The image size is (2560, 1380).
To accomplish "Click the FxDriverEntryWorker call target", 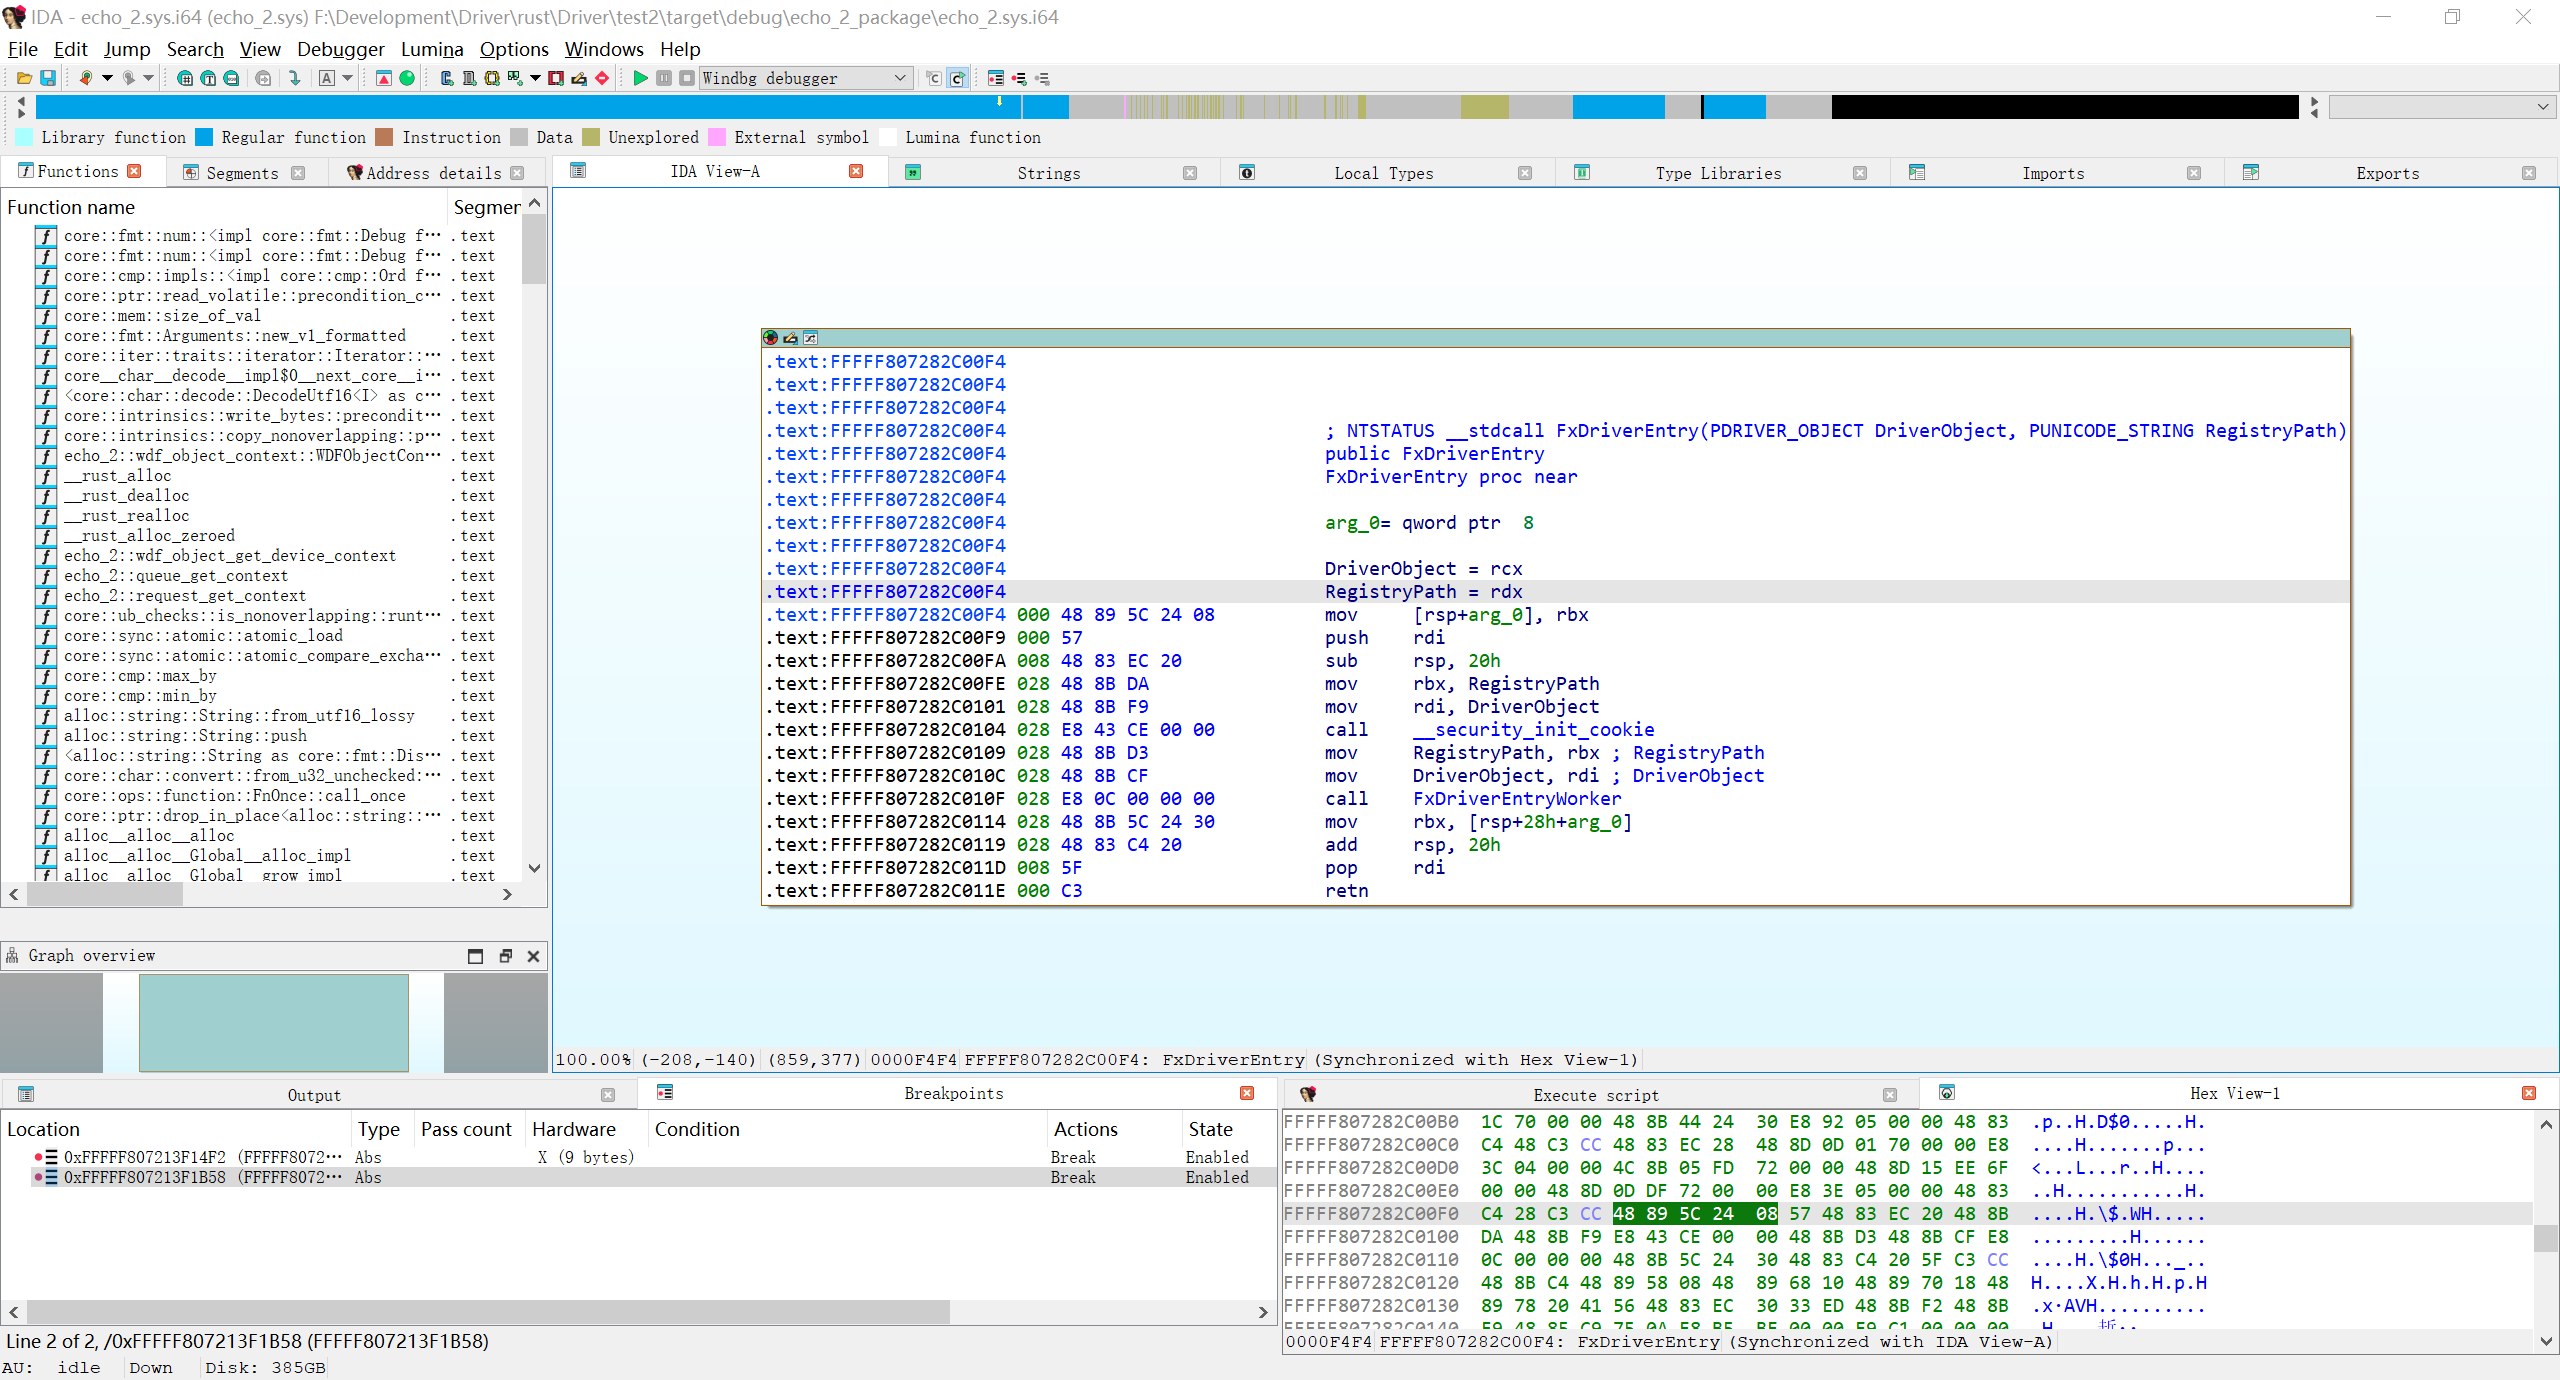I will [x=1516, y=799].
